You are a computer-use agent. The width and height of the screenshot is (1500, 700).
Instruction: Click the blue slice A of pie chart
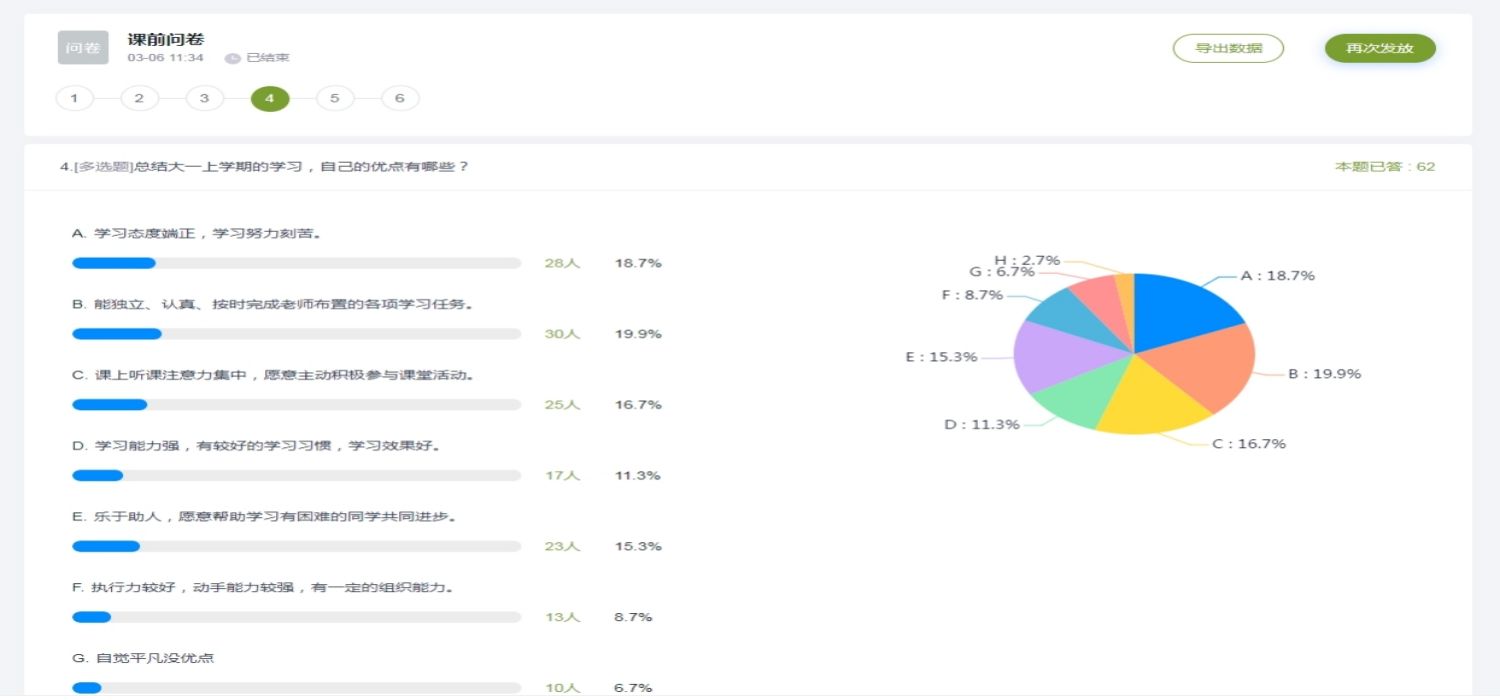tap(1178, 310)
